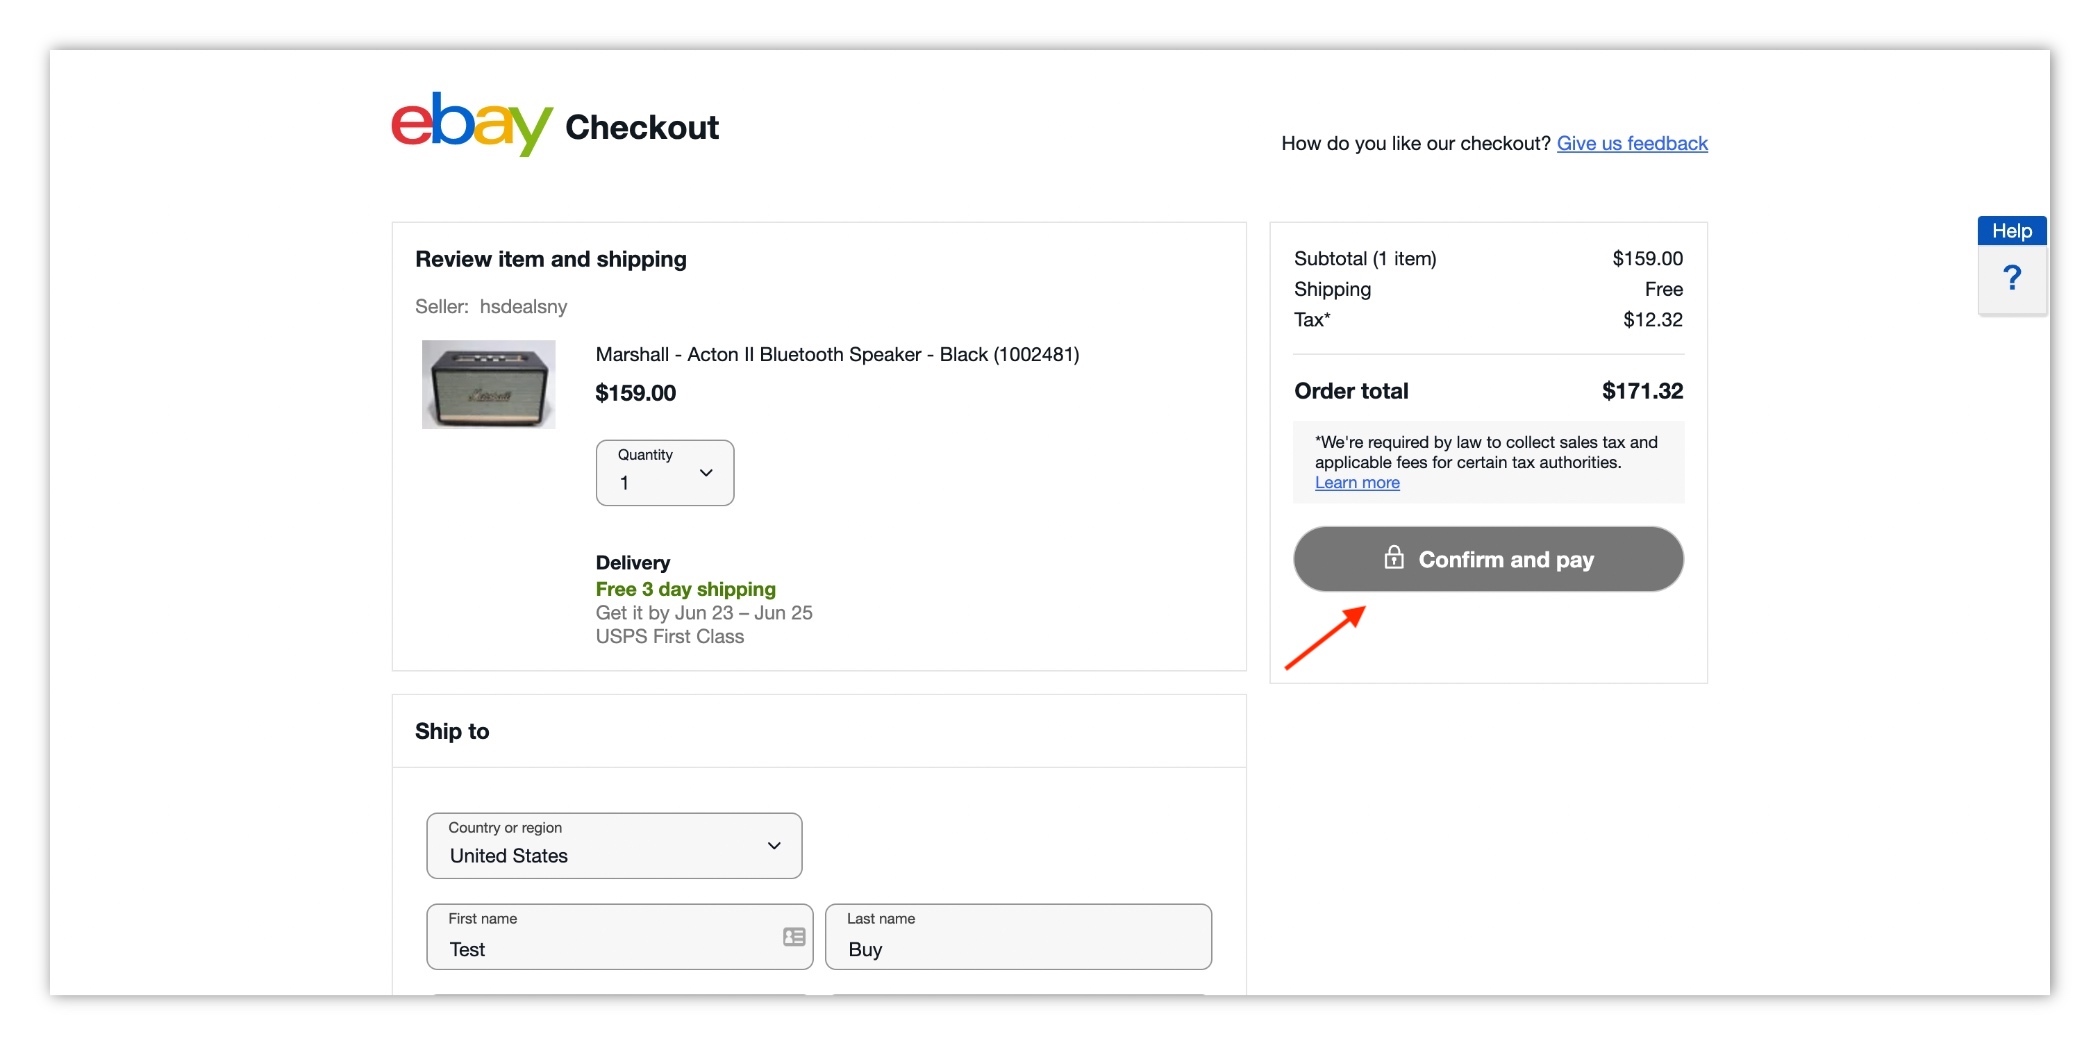
Task: Click the Marshall Acton II Bluetooth Speaker title
Action: coord(837,355)
